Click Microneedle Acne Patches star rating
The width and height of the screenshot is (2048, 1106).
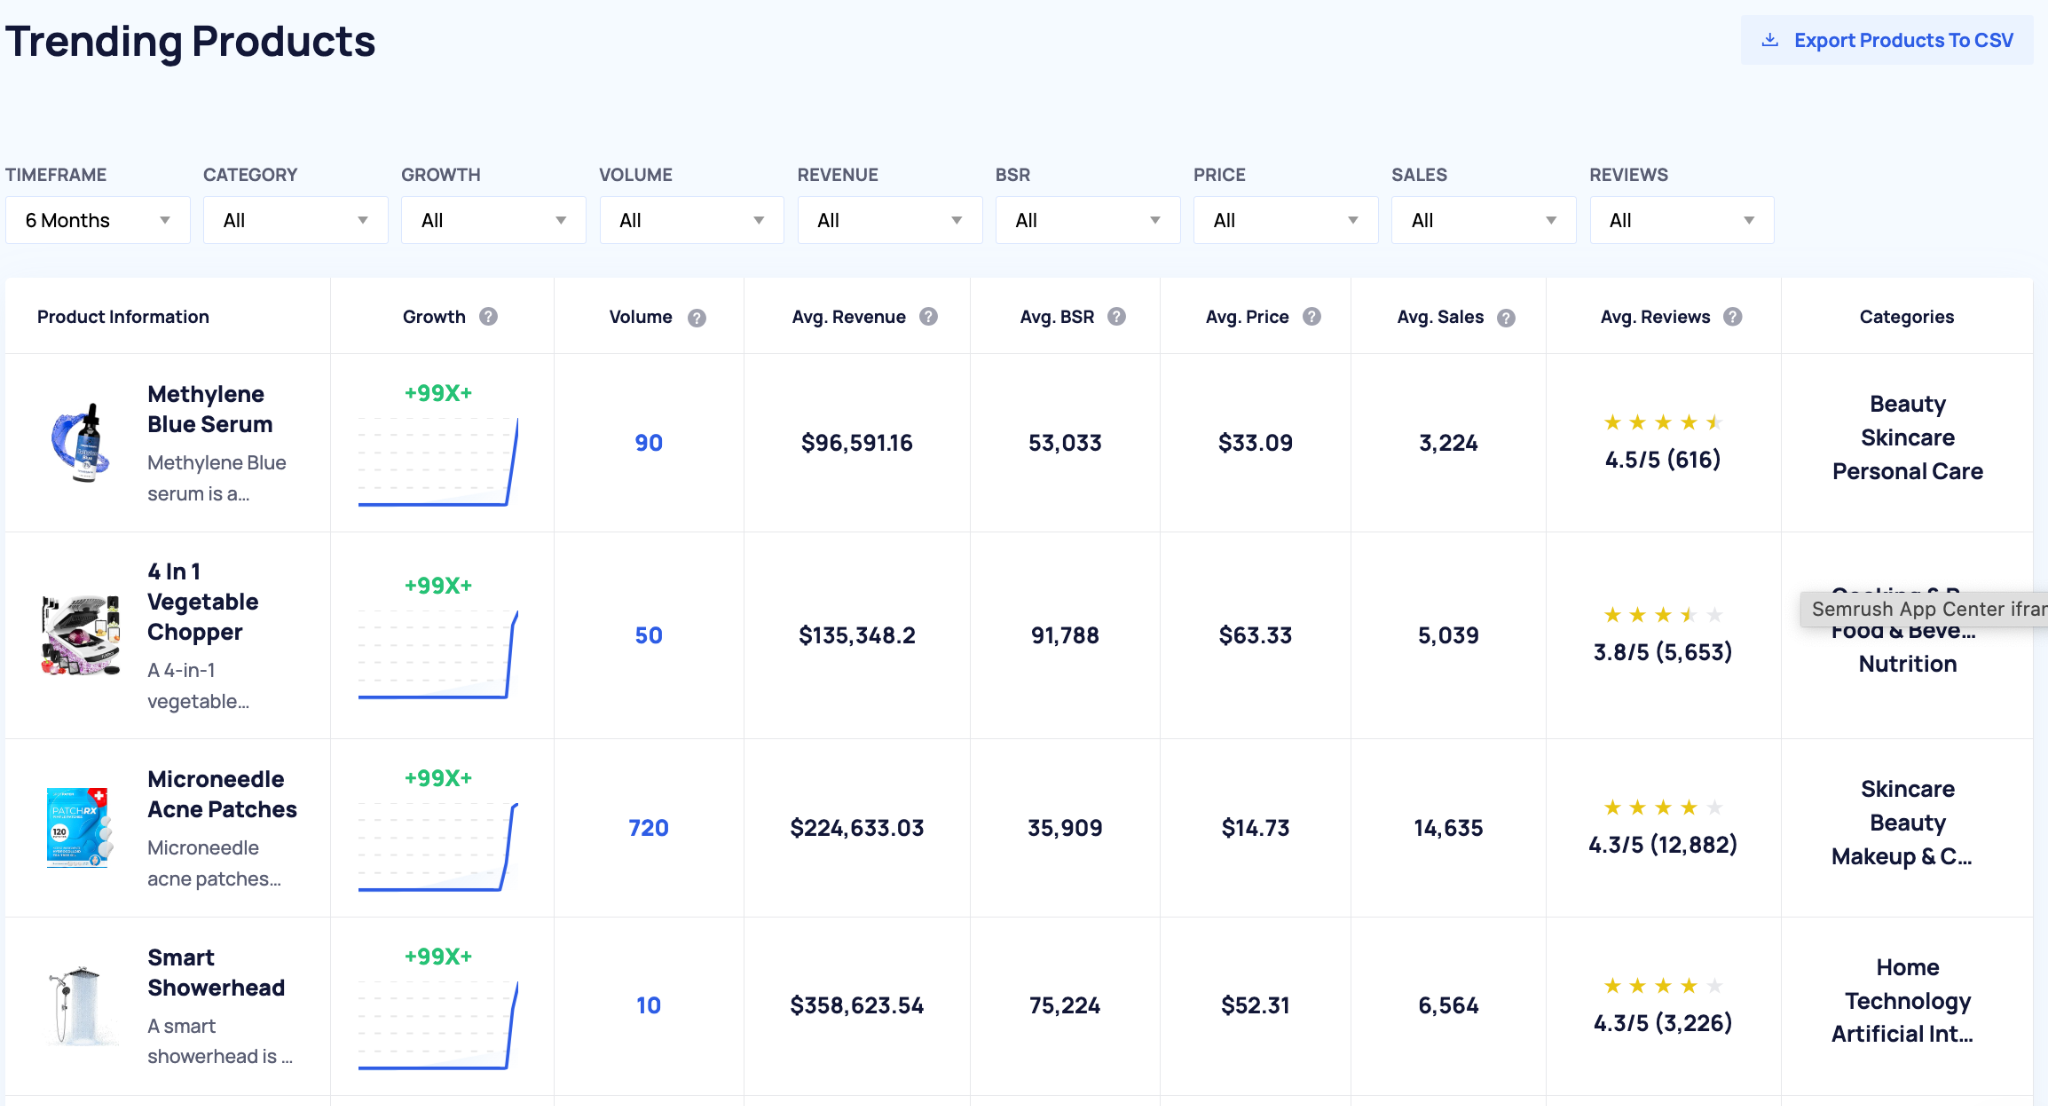point(1663,808)
